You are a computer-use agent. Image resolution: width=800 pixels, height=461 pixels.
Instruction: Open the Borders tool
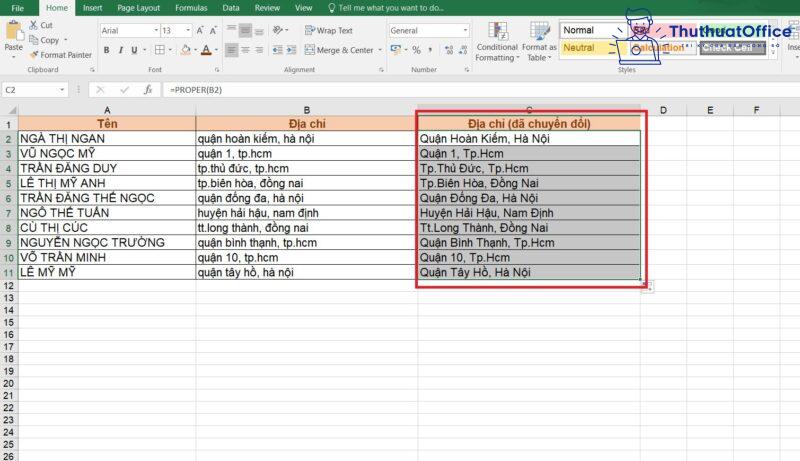click(x=160, y=50)
